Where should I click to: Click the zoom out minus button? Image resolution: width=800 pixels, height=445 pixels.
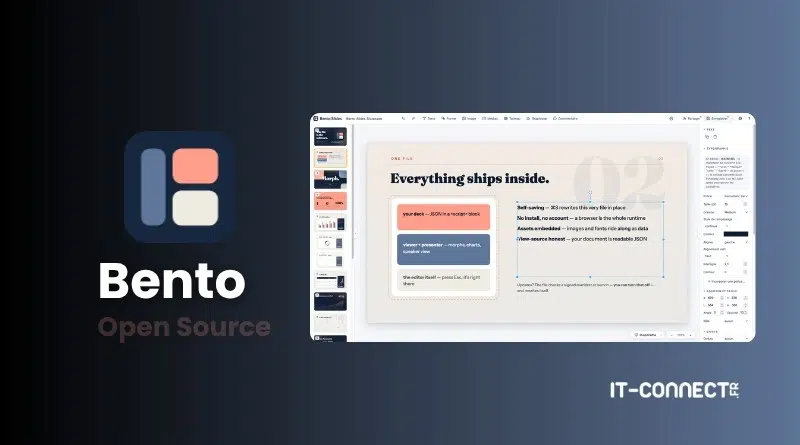pos(672,335)
